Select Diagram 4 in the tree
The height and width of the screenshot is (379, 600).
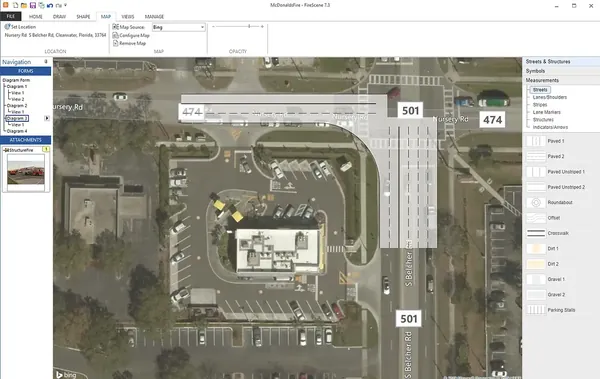tap(17, 131)
